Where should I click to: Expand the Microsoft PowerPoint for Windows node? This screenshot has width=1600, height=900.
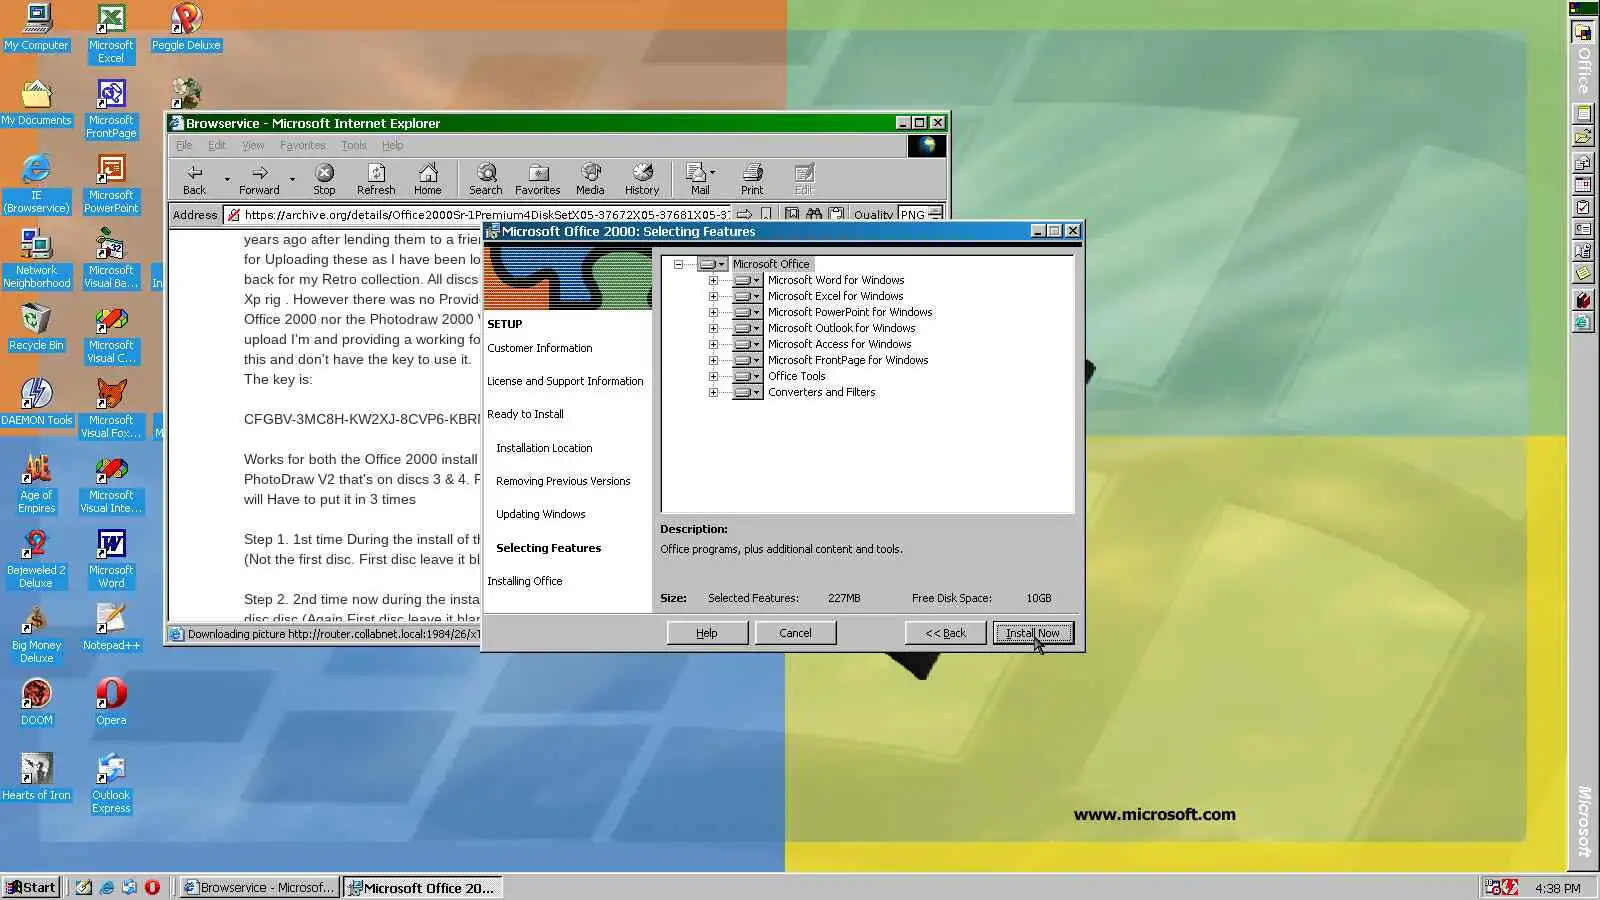713,312
